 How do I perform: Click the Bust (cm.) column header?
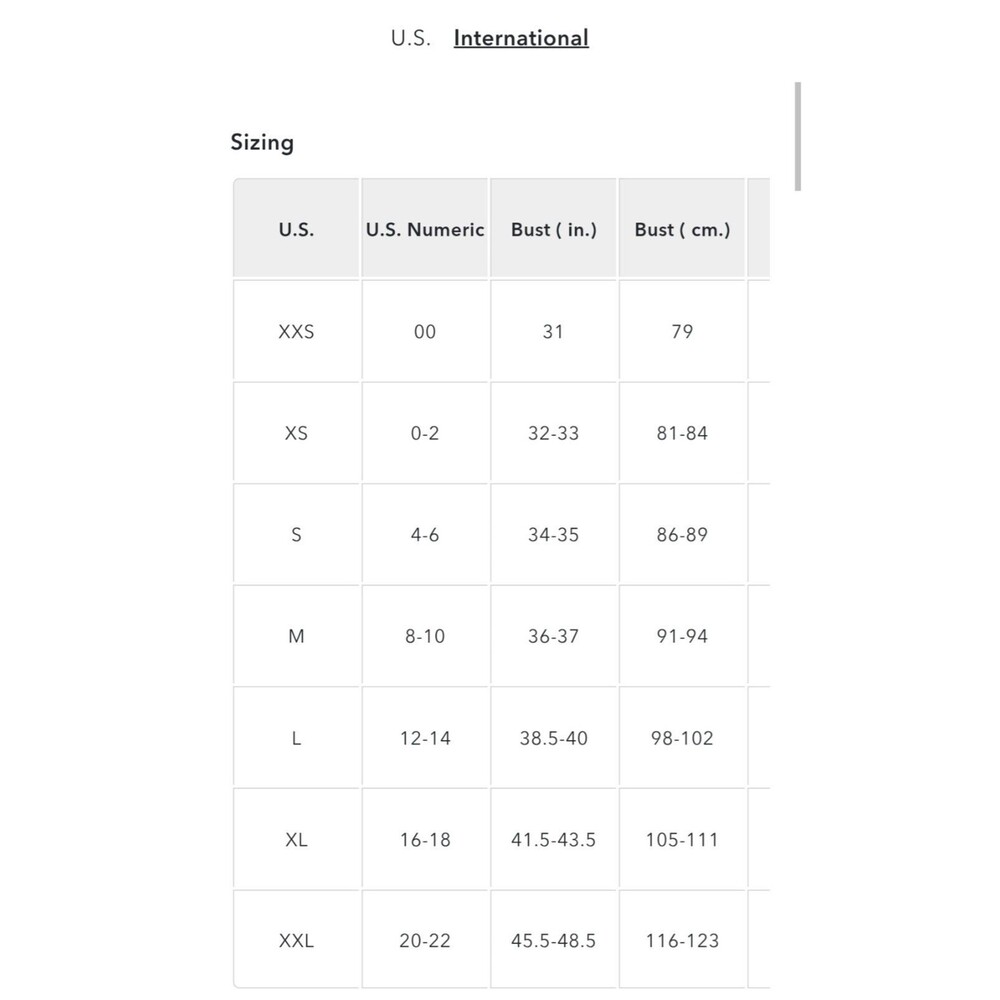pyautogui.click(x=682, y=228)
